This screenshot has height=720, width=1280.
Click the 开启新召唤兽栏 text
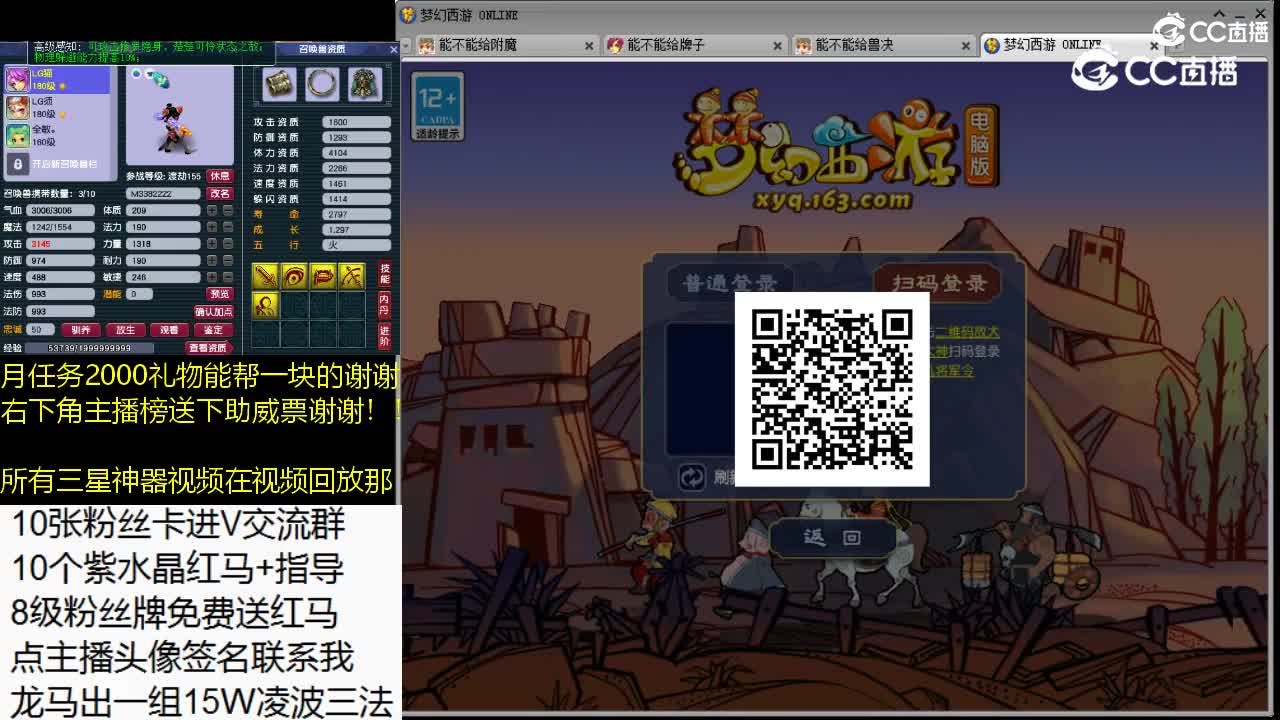pyautogui.click(x=64, y=164)
